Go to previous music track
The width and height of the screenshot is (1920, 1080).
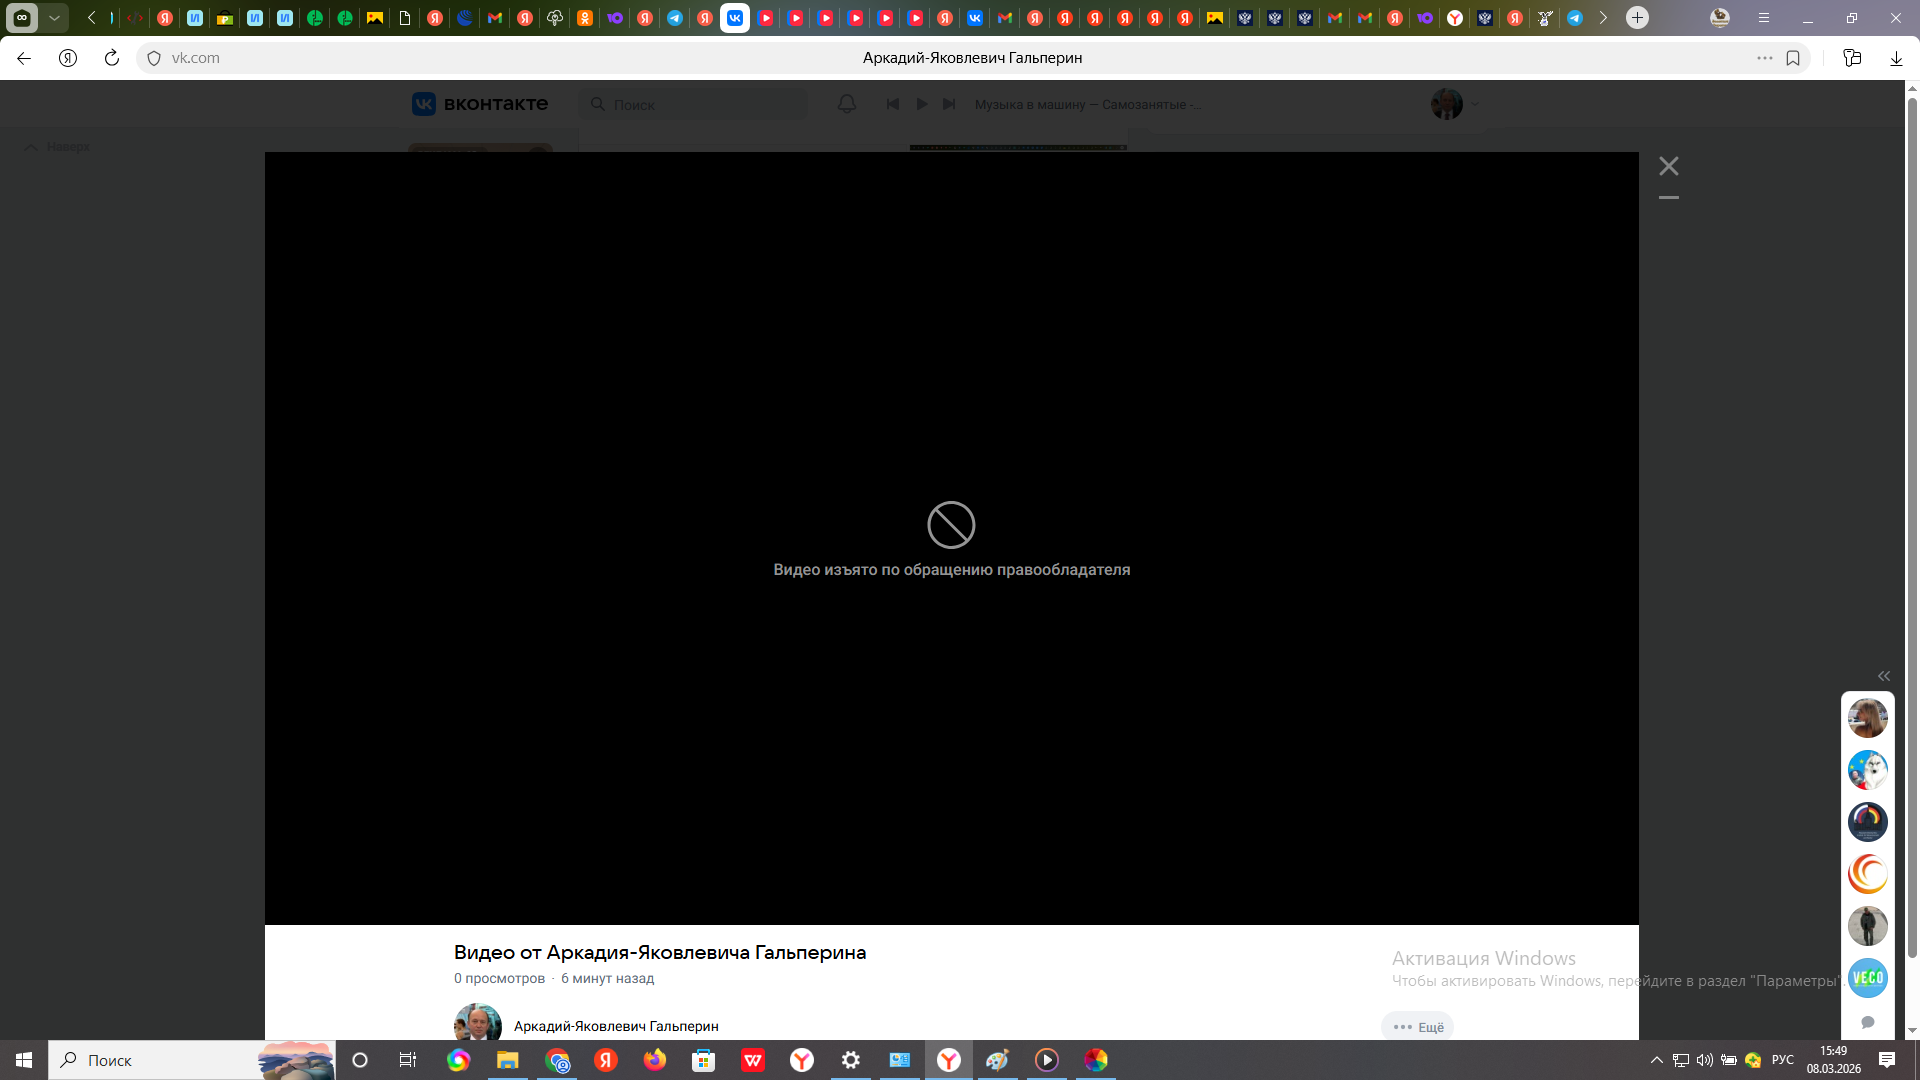[893, 104]
